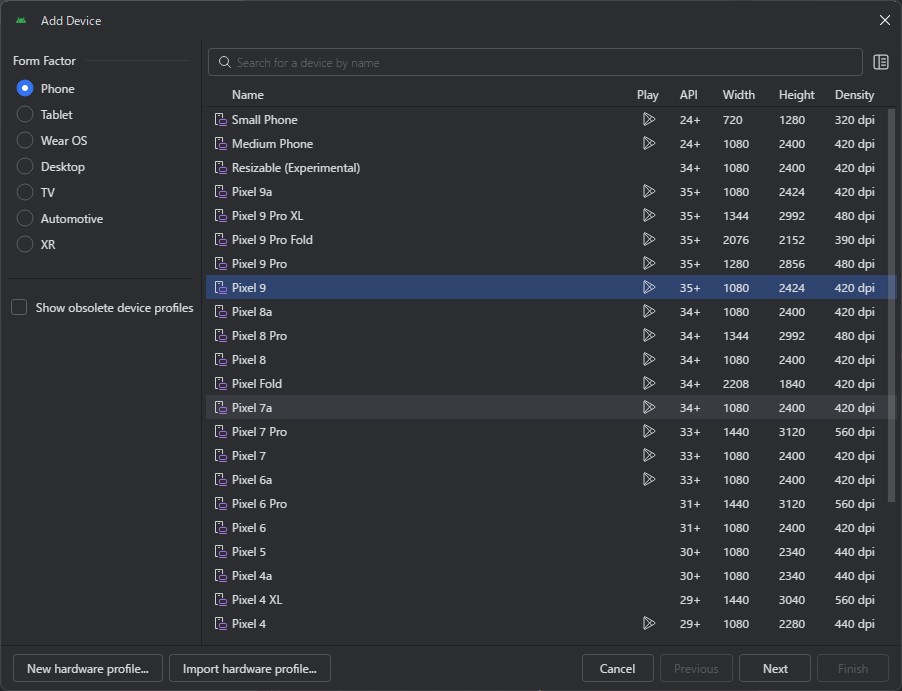Viewport: 902px width, 691px height.
Task: Choose the Wear OS form factor
Action: click(25, 141)
